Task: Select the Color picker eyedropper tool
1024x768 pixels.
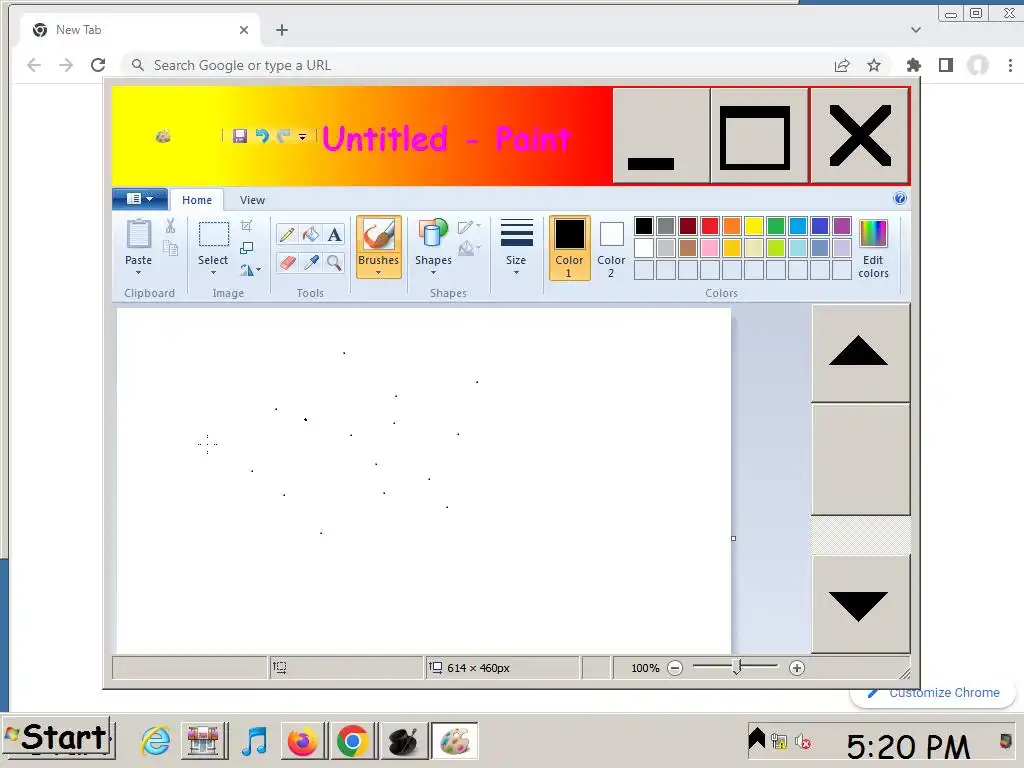Action: [311, 263]
